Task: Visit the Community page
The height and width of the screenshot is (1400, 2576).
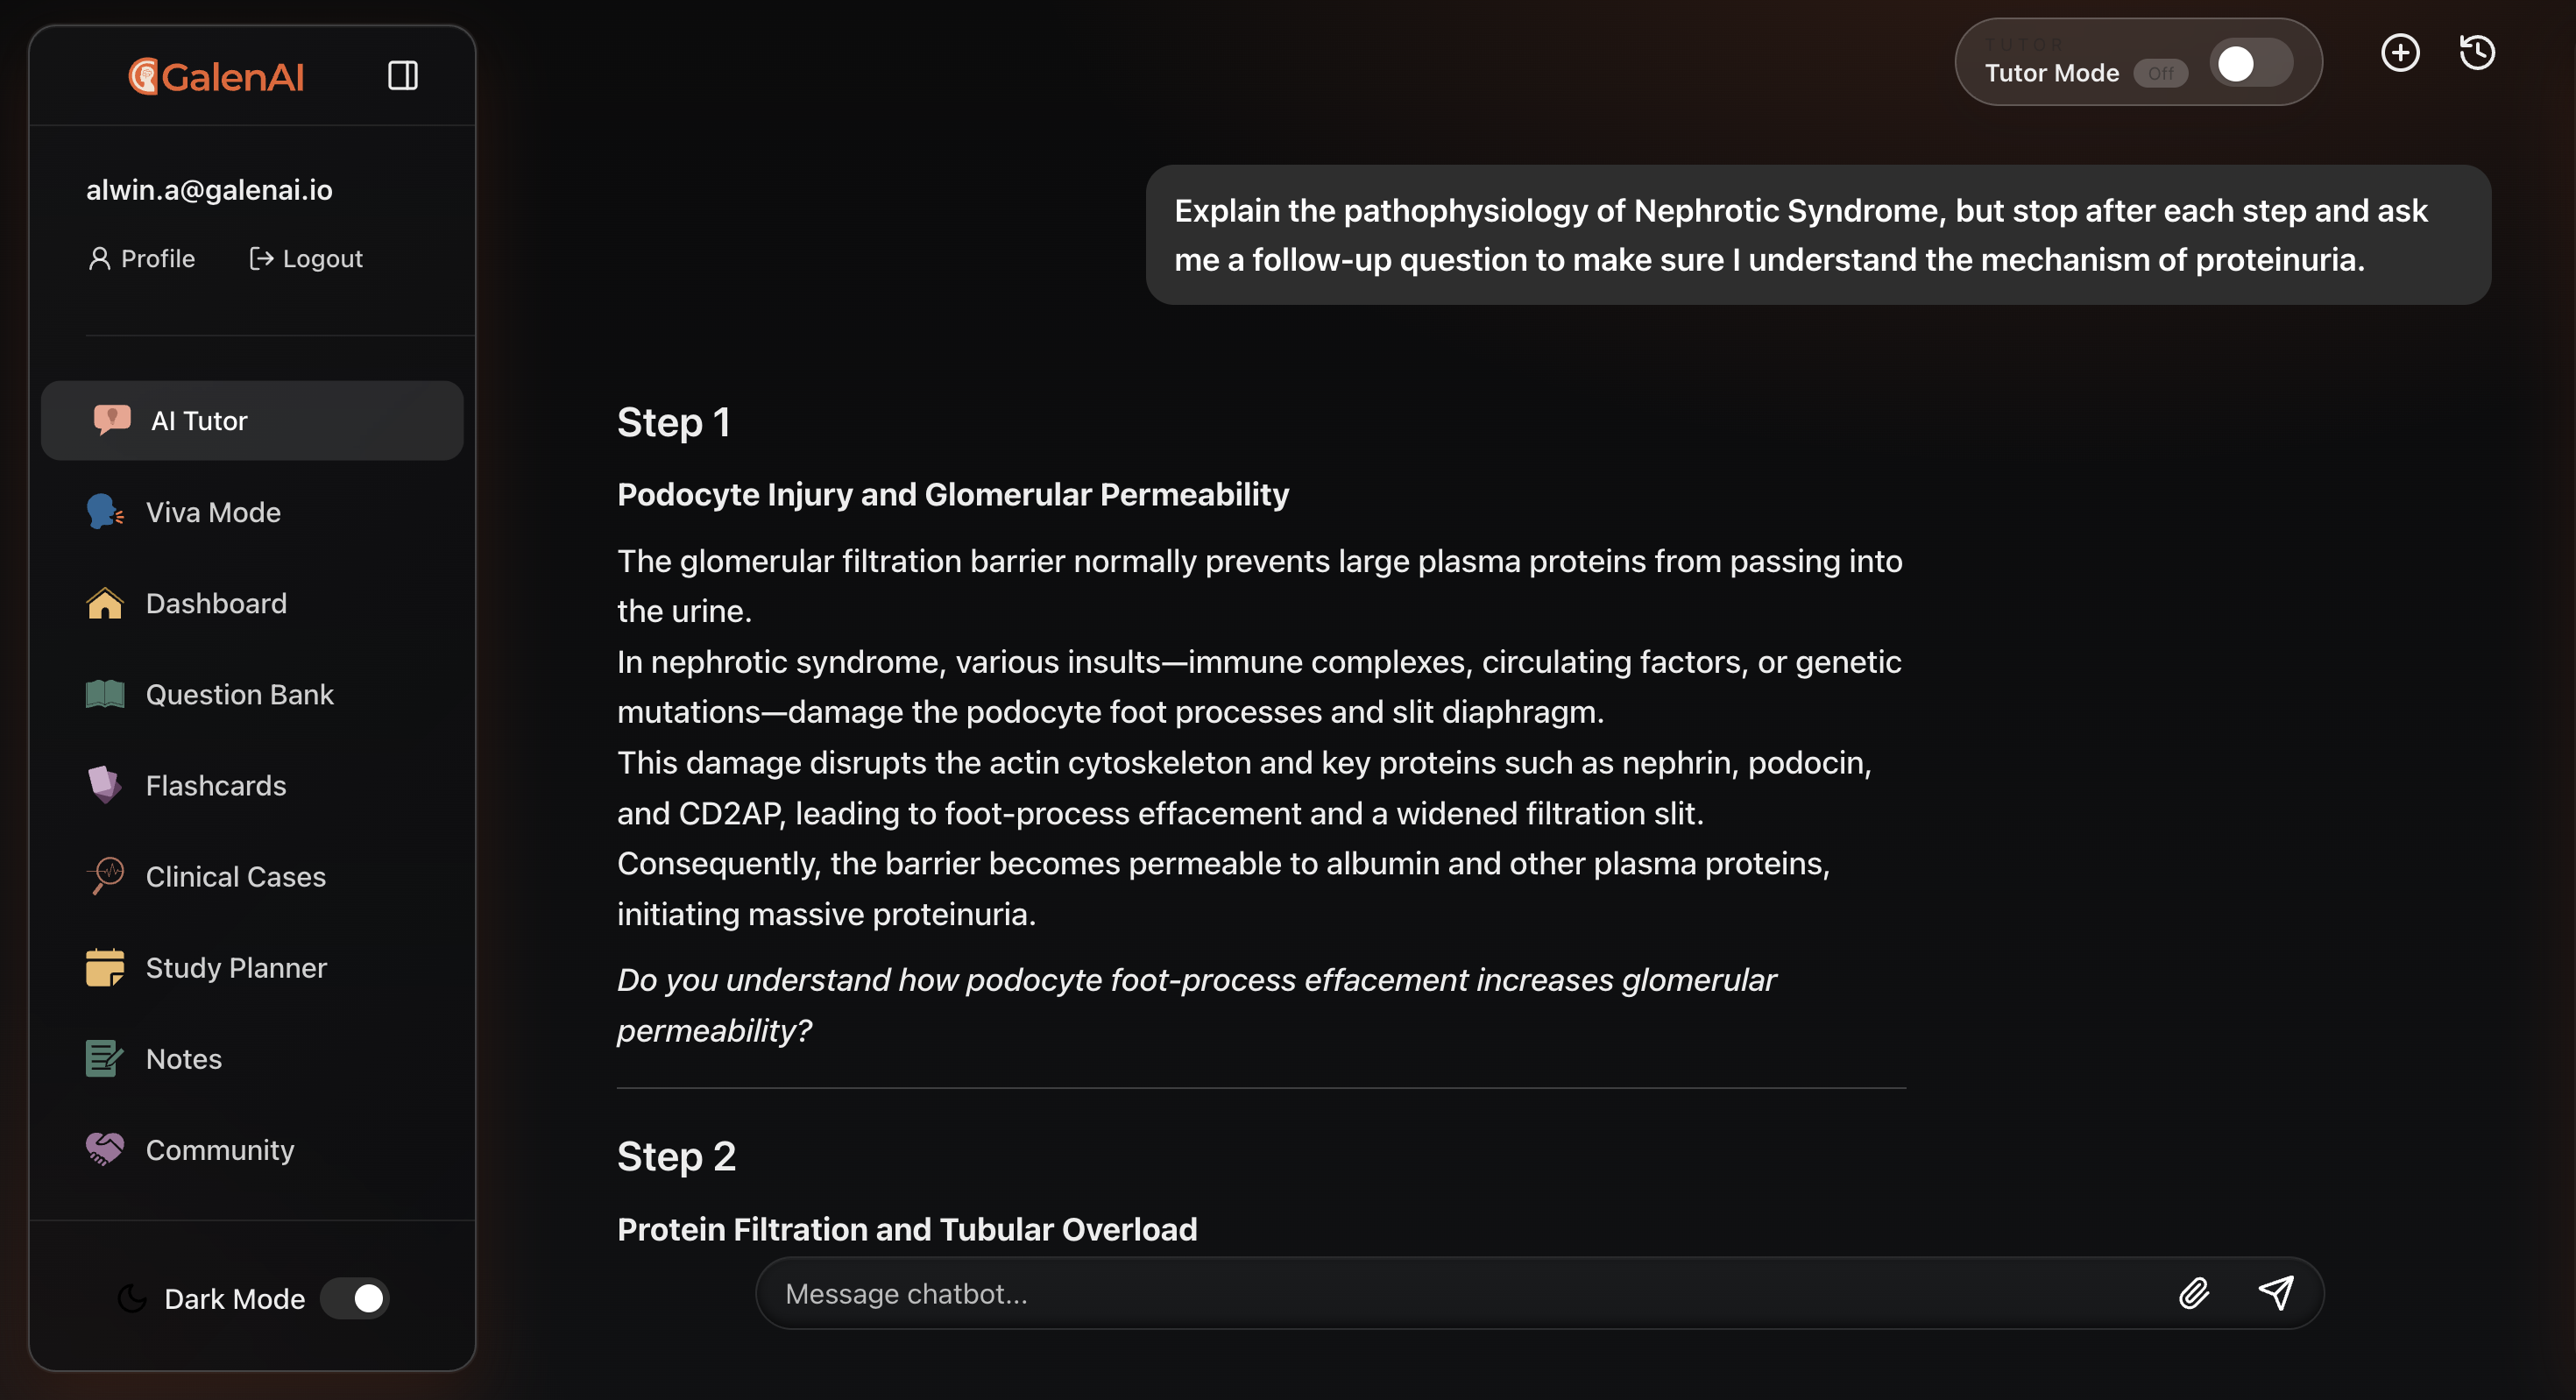Action: [x=220, y=1149]
